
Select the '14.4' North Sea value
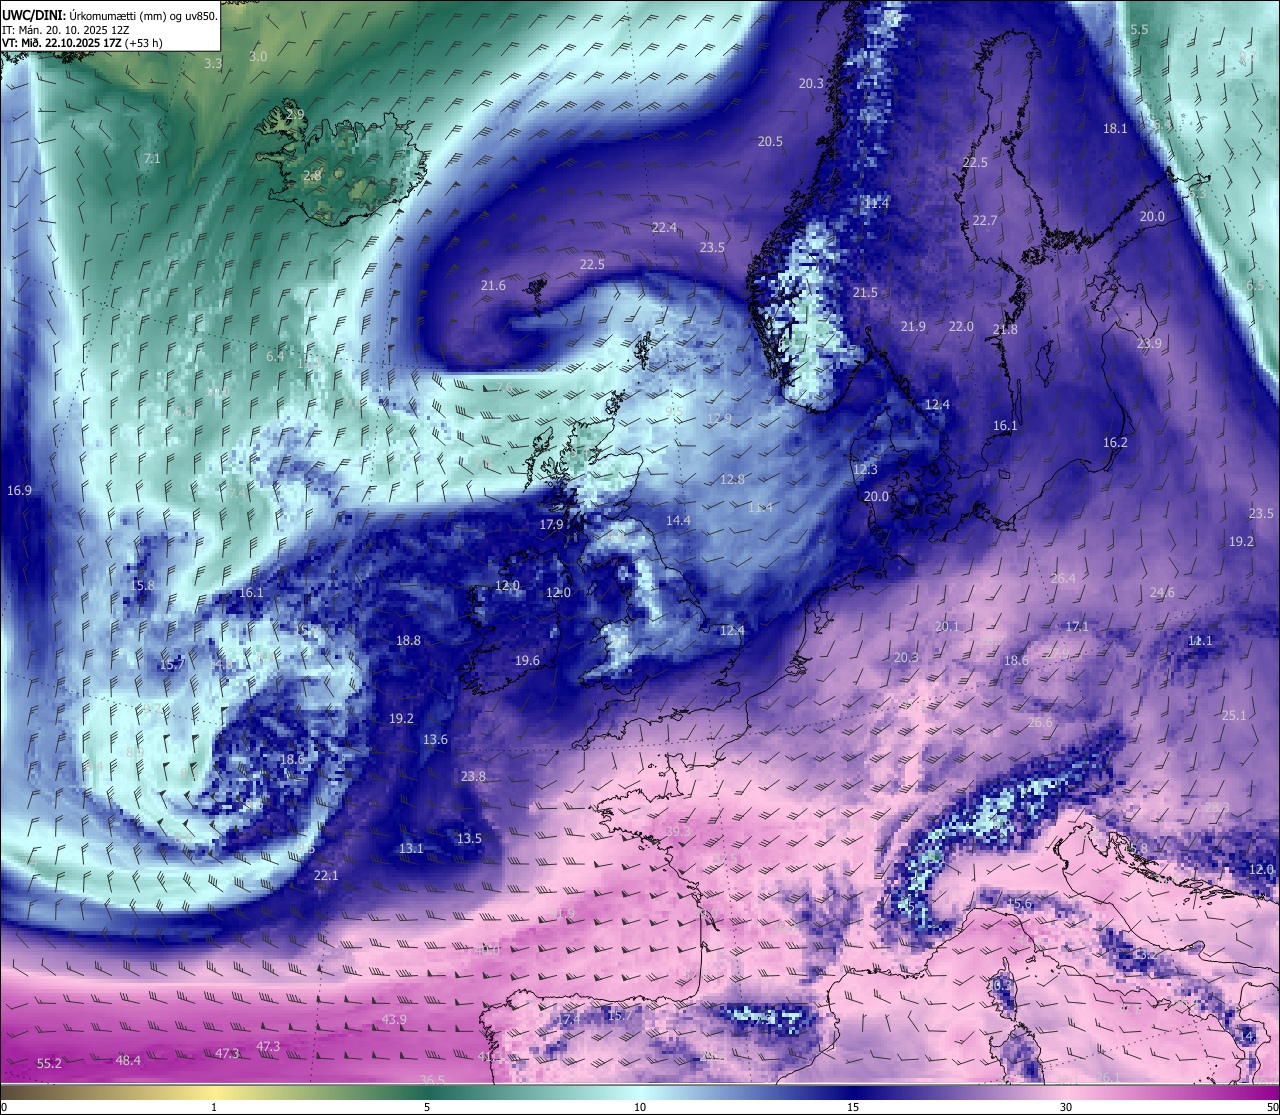pyautogui.click(x=678, y=521)
